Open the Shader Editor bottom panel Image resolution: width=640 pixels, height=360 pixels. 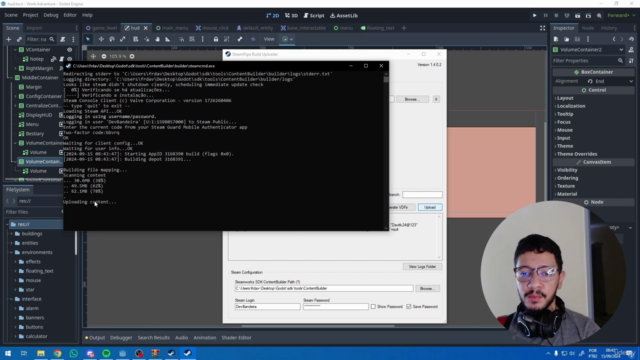236,338
